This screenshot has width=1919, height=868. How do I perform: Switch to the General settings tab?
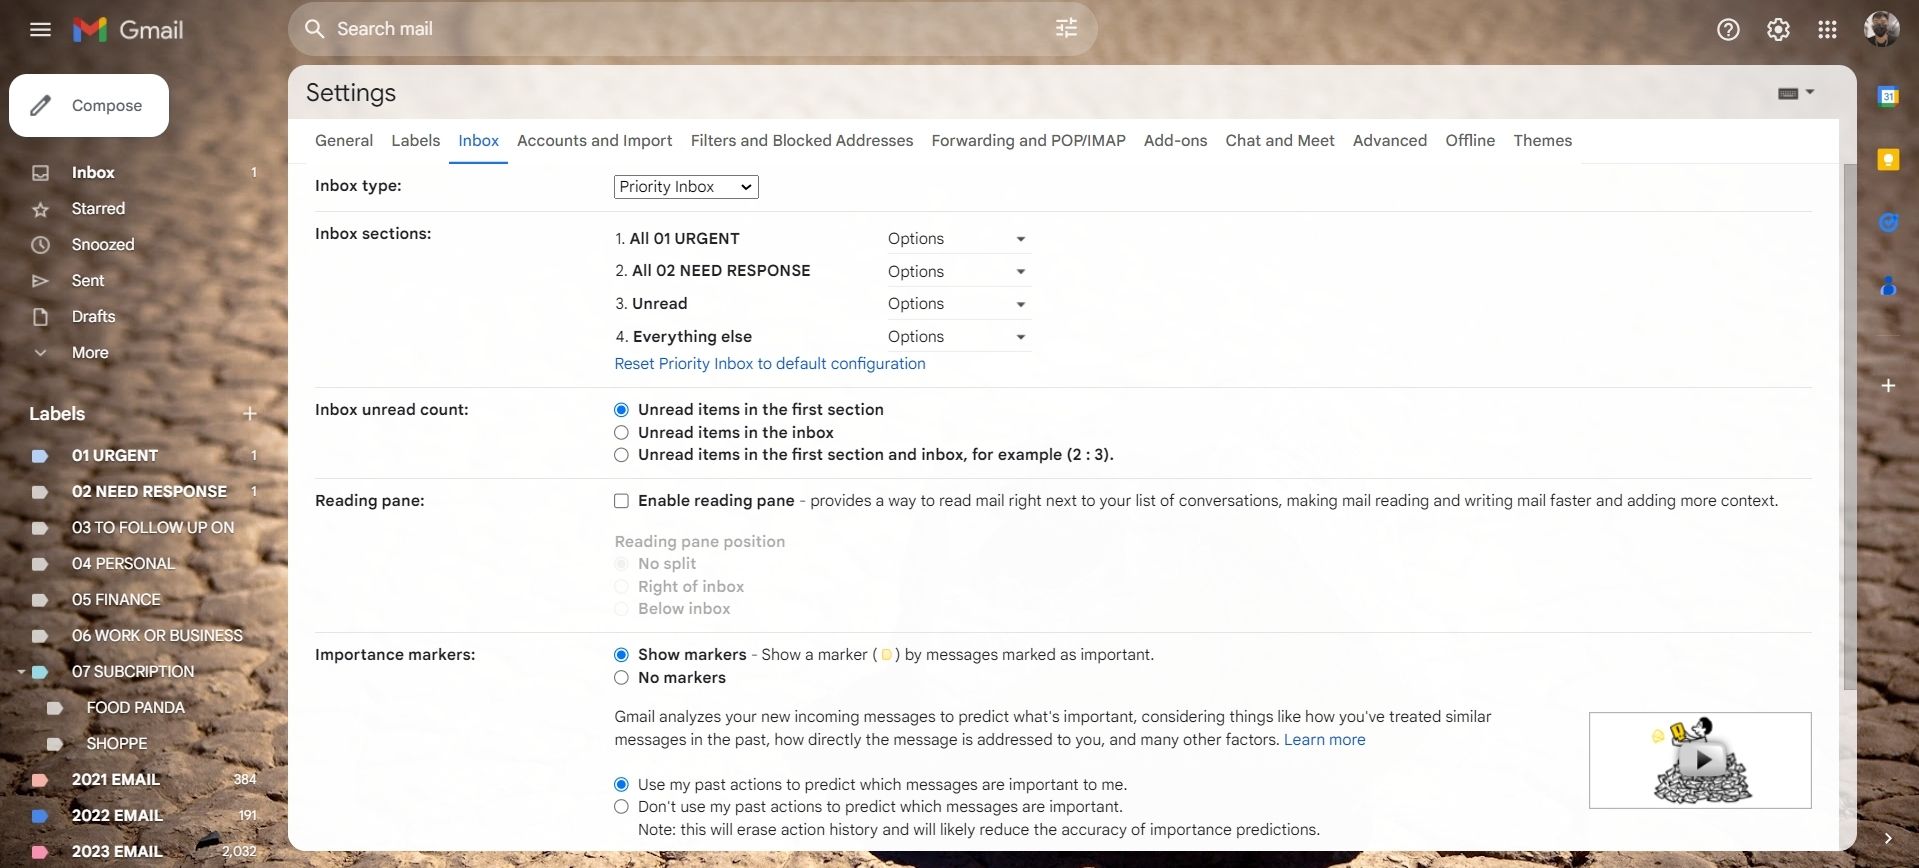click(344, 141)
